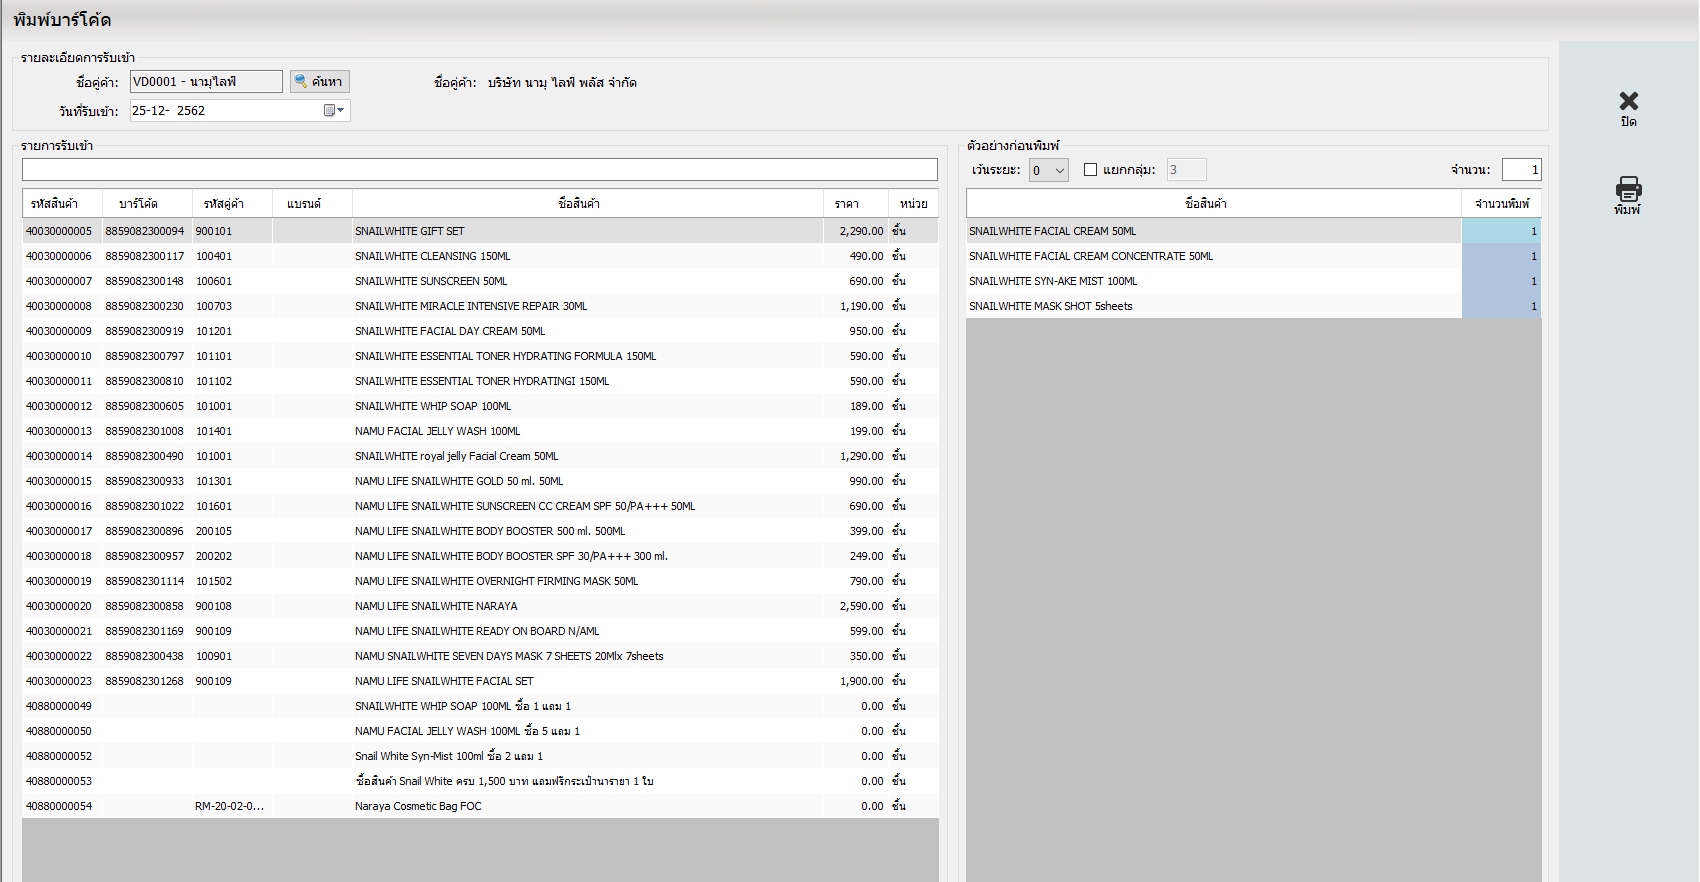Select NAMU FACIAL JELLY WASH ซื้อ 5 แถม 1
1700x882 pixels.
point(480,731)
